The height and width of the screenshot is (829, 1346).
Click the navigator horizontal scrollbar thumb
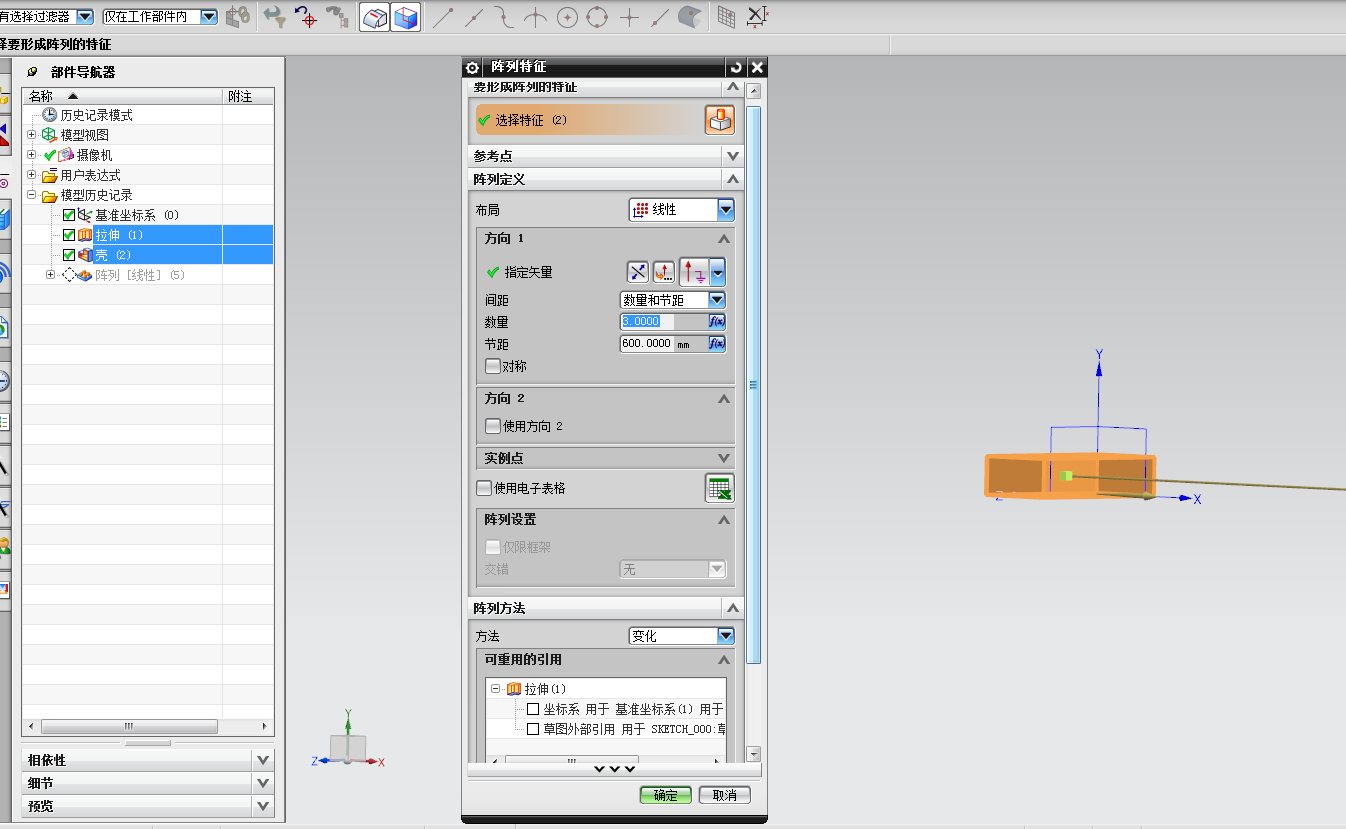tap(129, 726)
